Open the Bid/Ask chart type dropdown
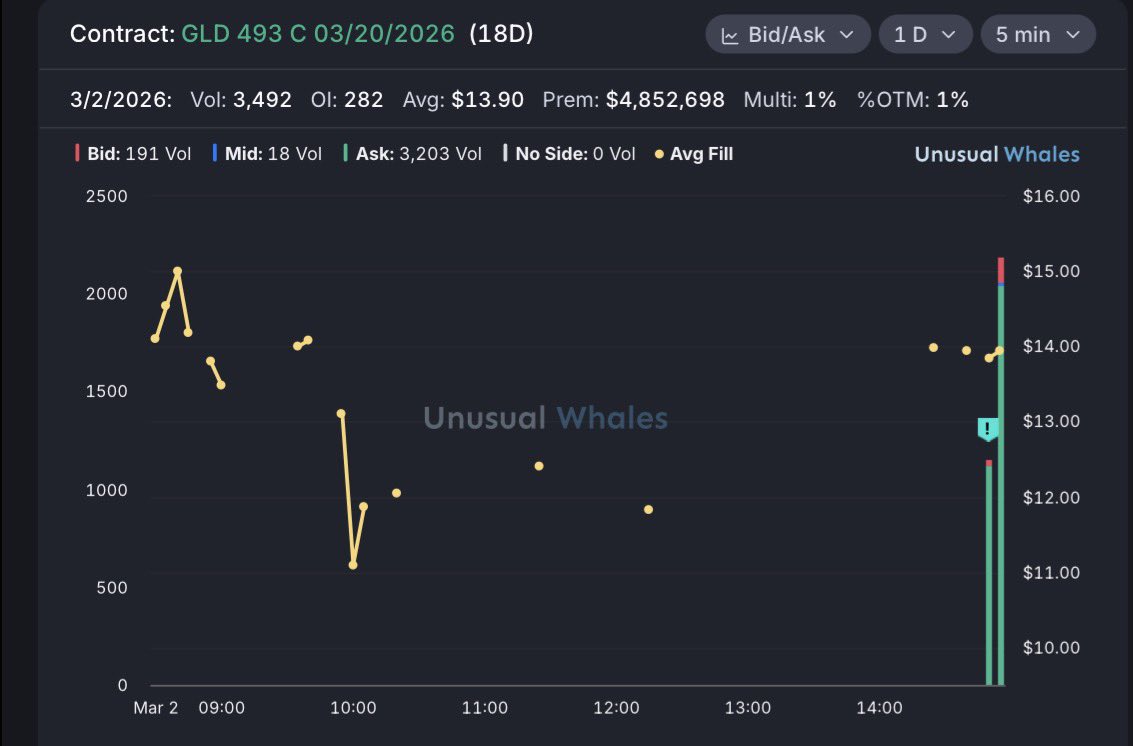The width and height of the screenshot is (1133, 746). pyautogui.click(x=788, y=34)
